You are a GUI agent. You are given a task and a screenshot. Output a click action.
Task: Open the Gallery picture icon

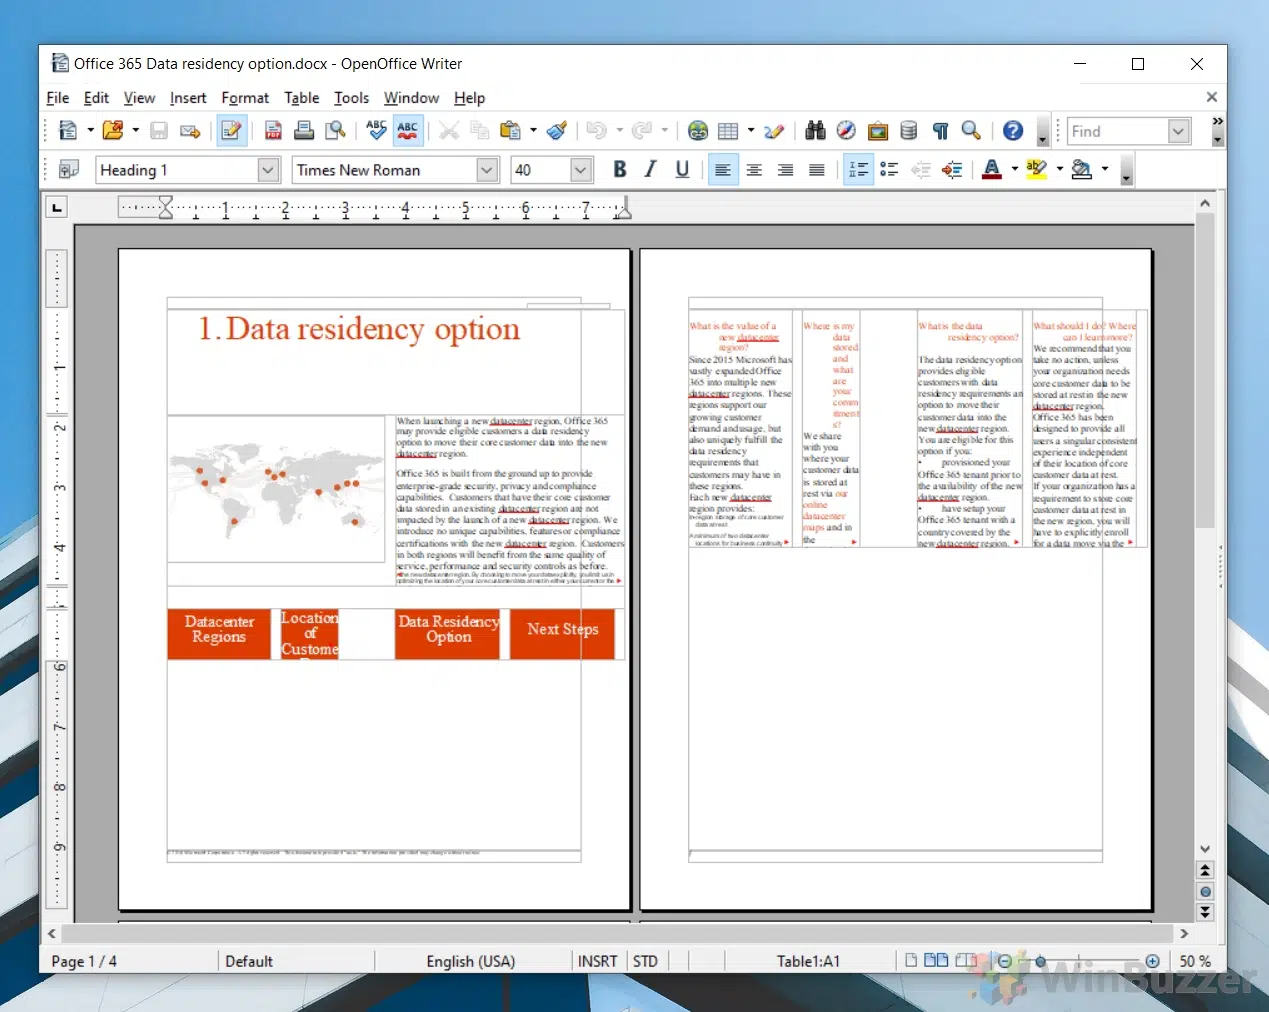click(x=878, y=130)
